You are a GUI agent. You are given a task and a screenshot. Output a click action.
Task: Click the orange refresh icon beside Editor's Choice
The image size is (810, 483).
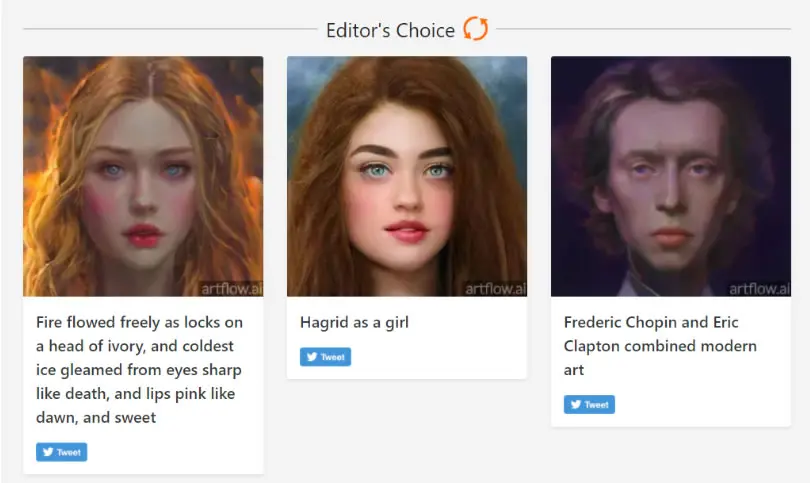tap(475, 29)
